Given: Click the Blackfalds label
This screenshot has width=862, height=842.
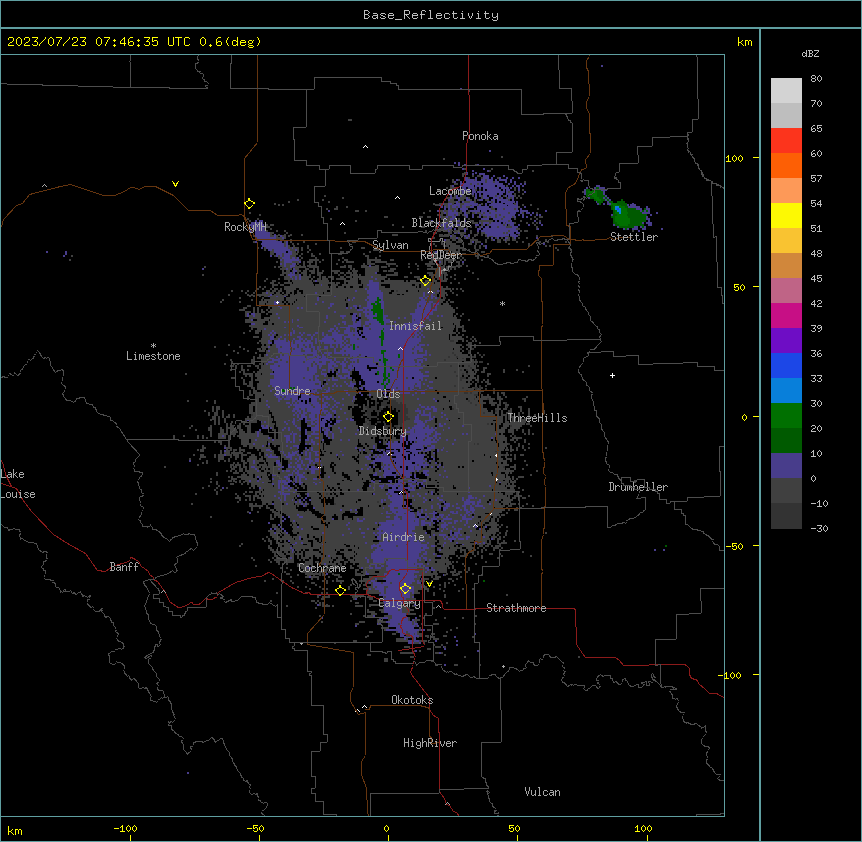Looking at the screenshot, I should click(441, 223).
